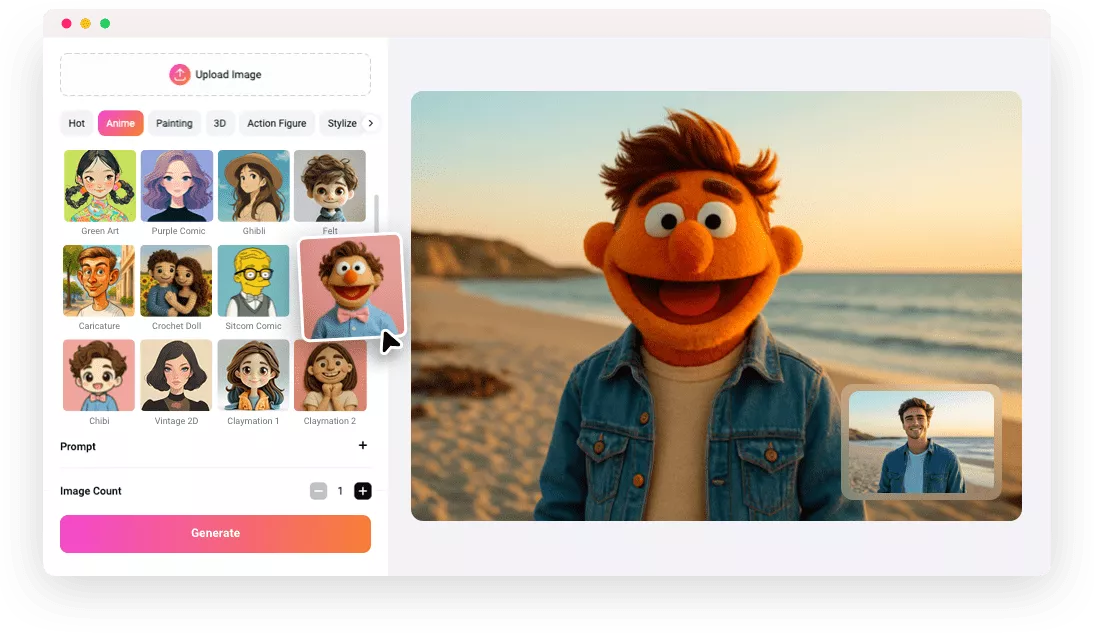Image resolution: width=1094 pixels, height=635 pixels.
Task: Pick the Claymation 2 style thumbnail
Action: tap(330, 375)
